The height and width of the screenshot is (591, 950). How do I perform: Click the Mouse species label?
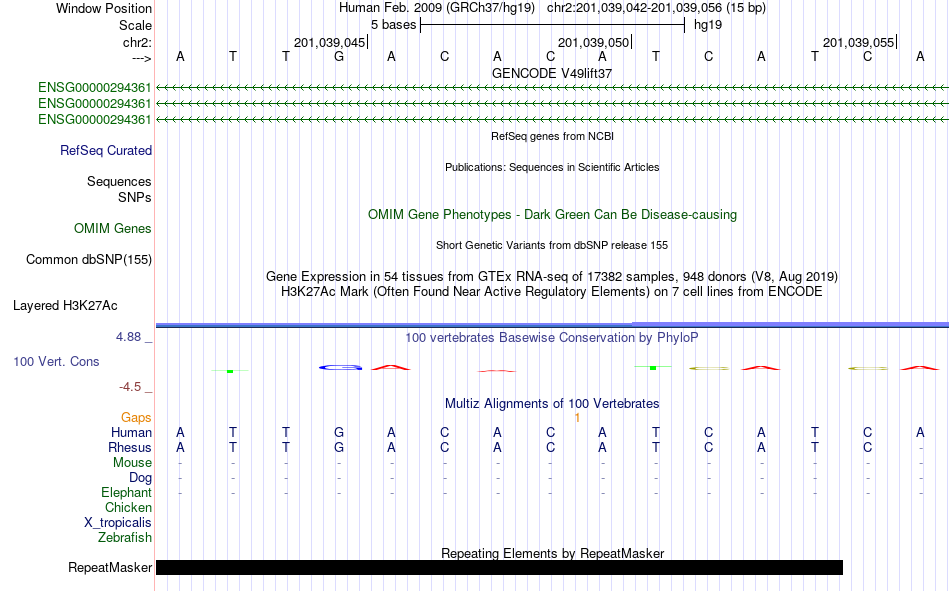[x=132, y=462]
